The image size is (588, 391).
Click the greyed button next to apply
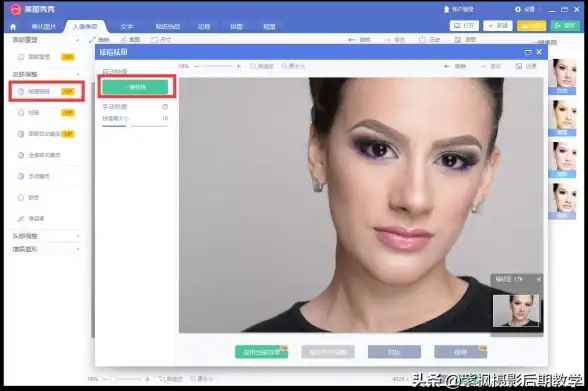pos(328,352)
